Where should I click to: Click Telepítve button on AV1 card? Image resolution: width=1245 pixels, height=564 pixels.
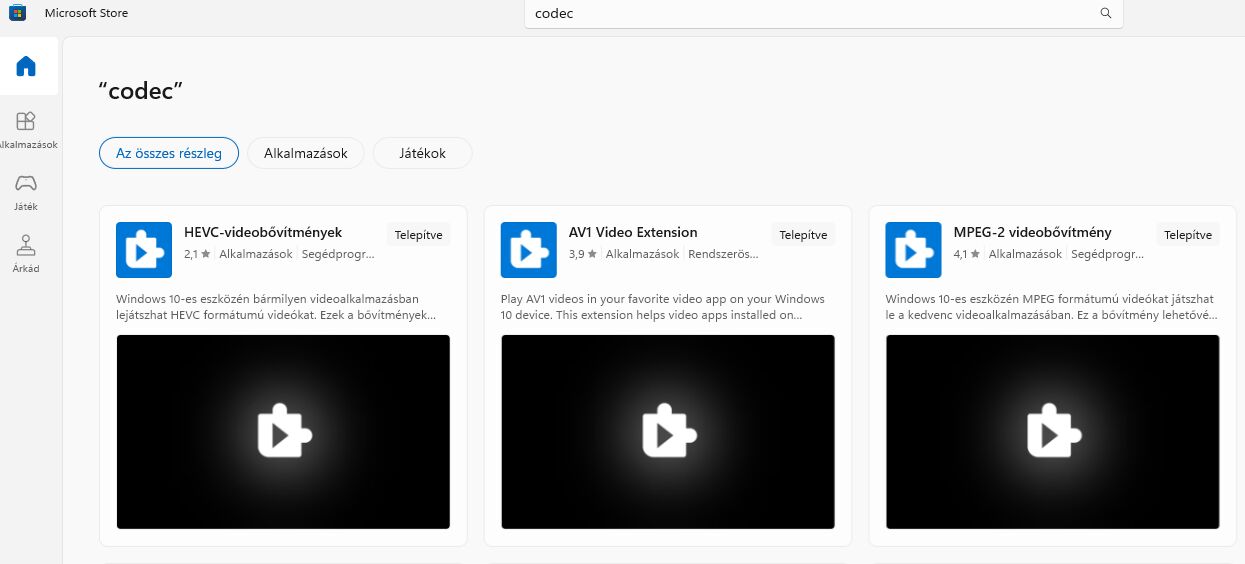(x=803, y=235)
